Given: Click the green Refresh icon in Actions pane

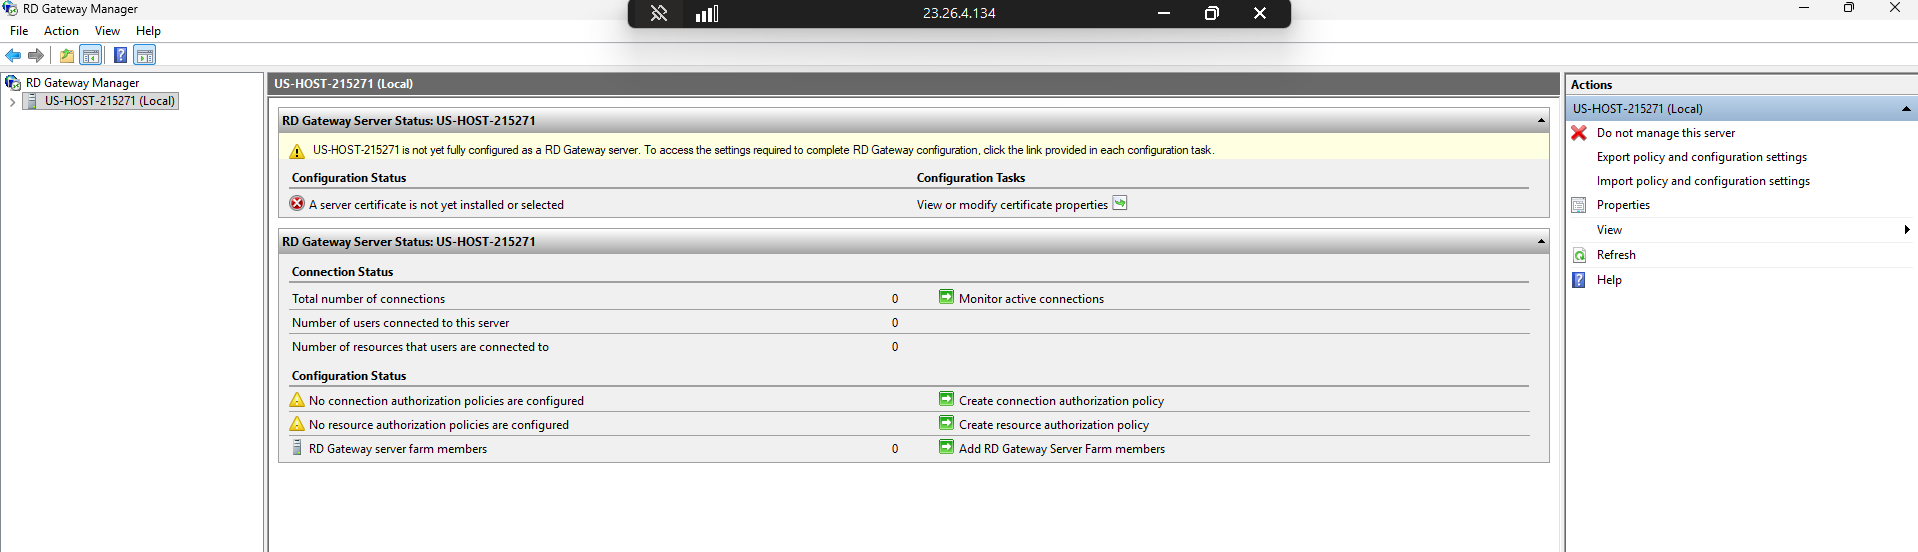Looking at the screenshot, I should pos(1579,255).
